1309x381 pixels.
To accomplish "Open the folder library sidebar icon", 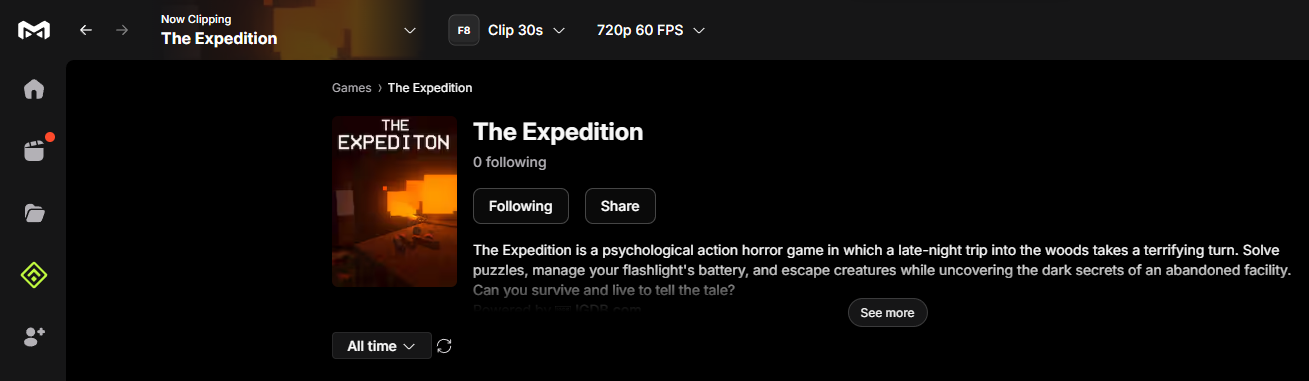I will tap(34, 212).
